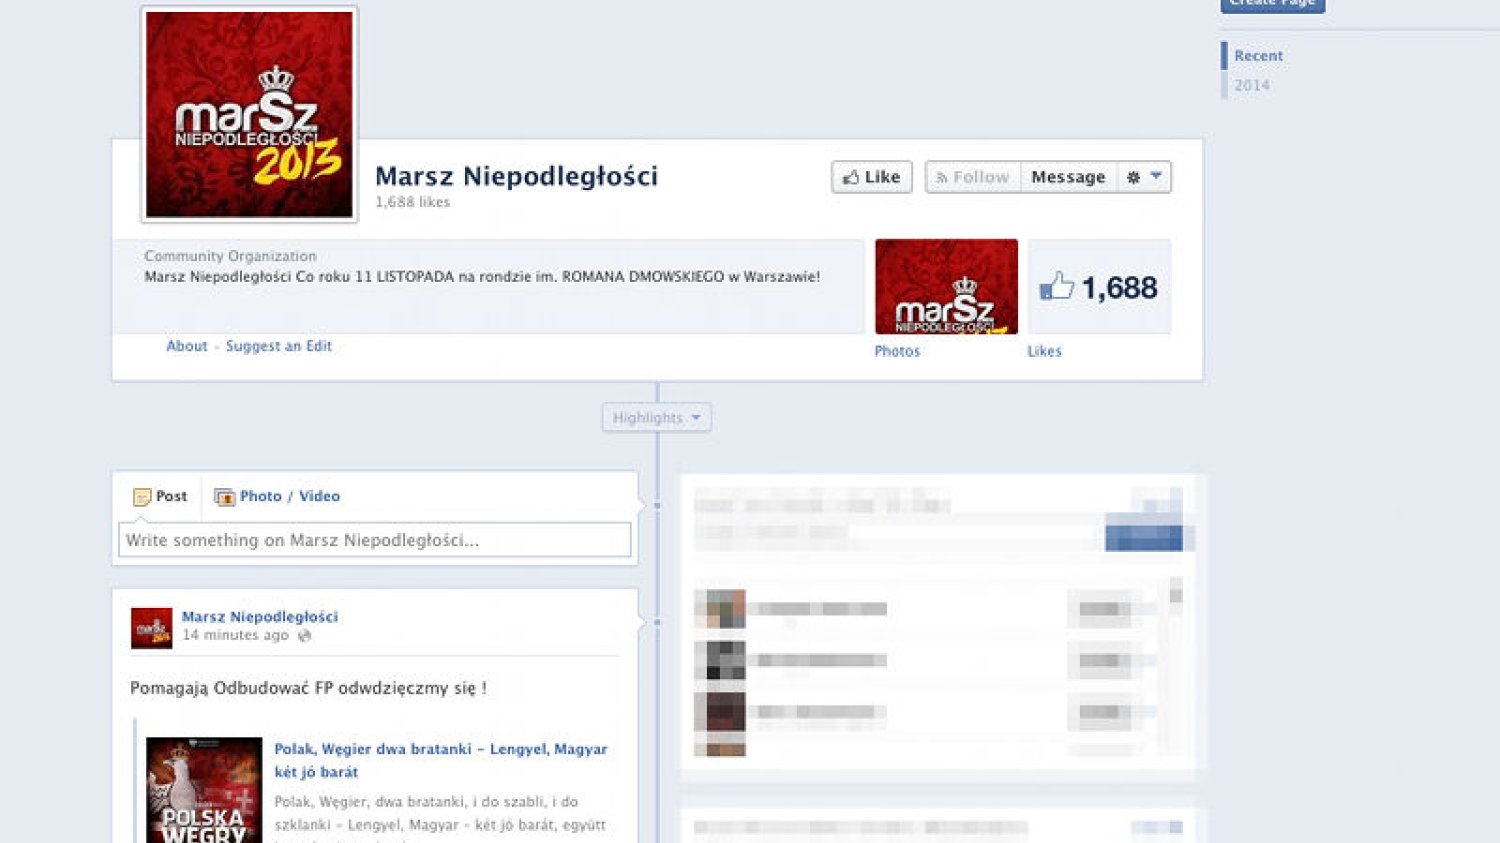Open Marsz Niepodległości 2013 profile picture
1500x843 pixels.
pos(249,114)
